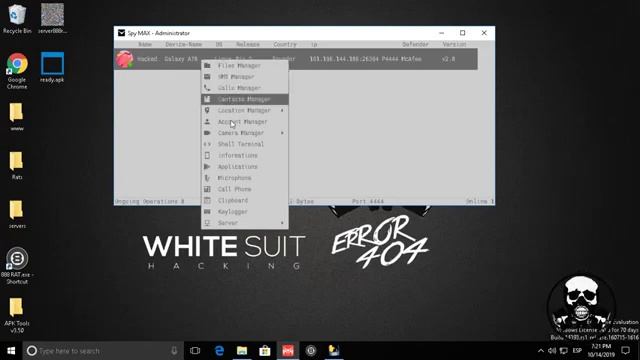Click the Call Phone keypad icon
The image size is (640, 360).
pyautogui.click(x=207, y=189)
